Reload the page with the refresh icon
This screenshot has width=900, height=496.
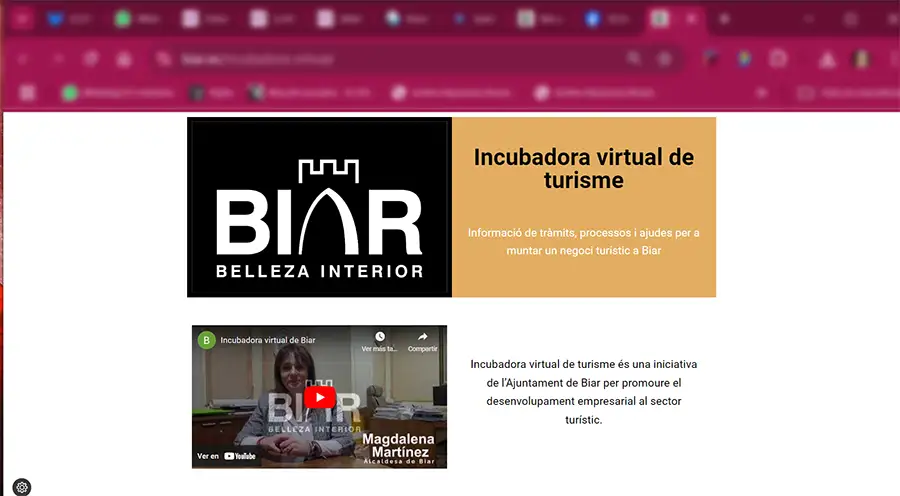coord(91,59)
